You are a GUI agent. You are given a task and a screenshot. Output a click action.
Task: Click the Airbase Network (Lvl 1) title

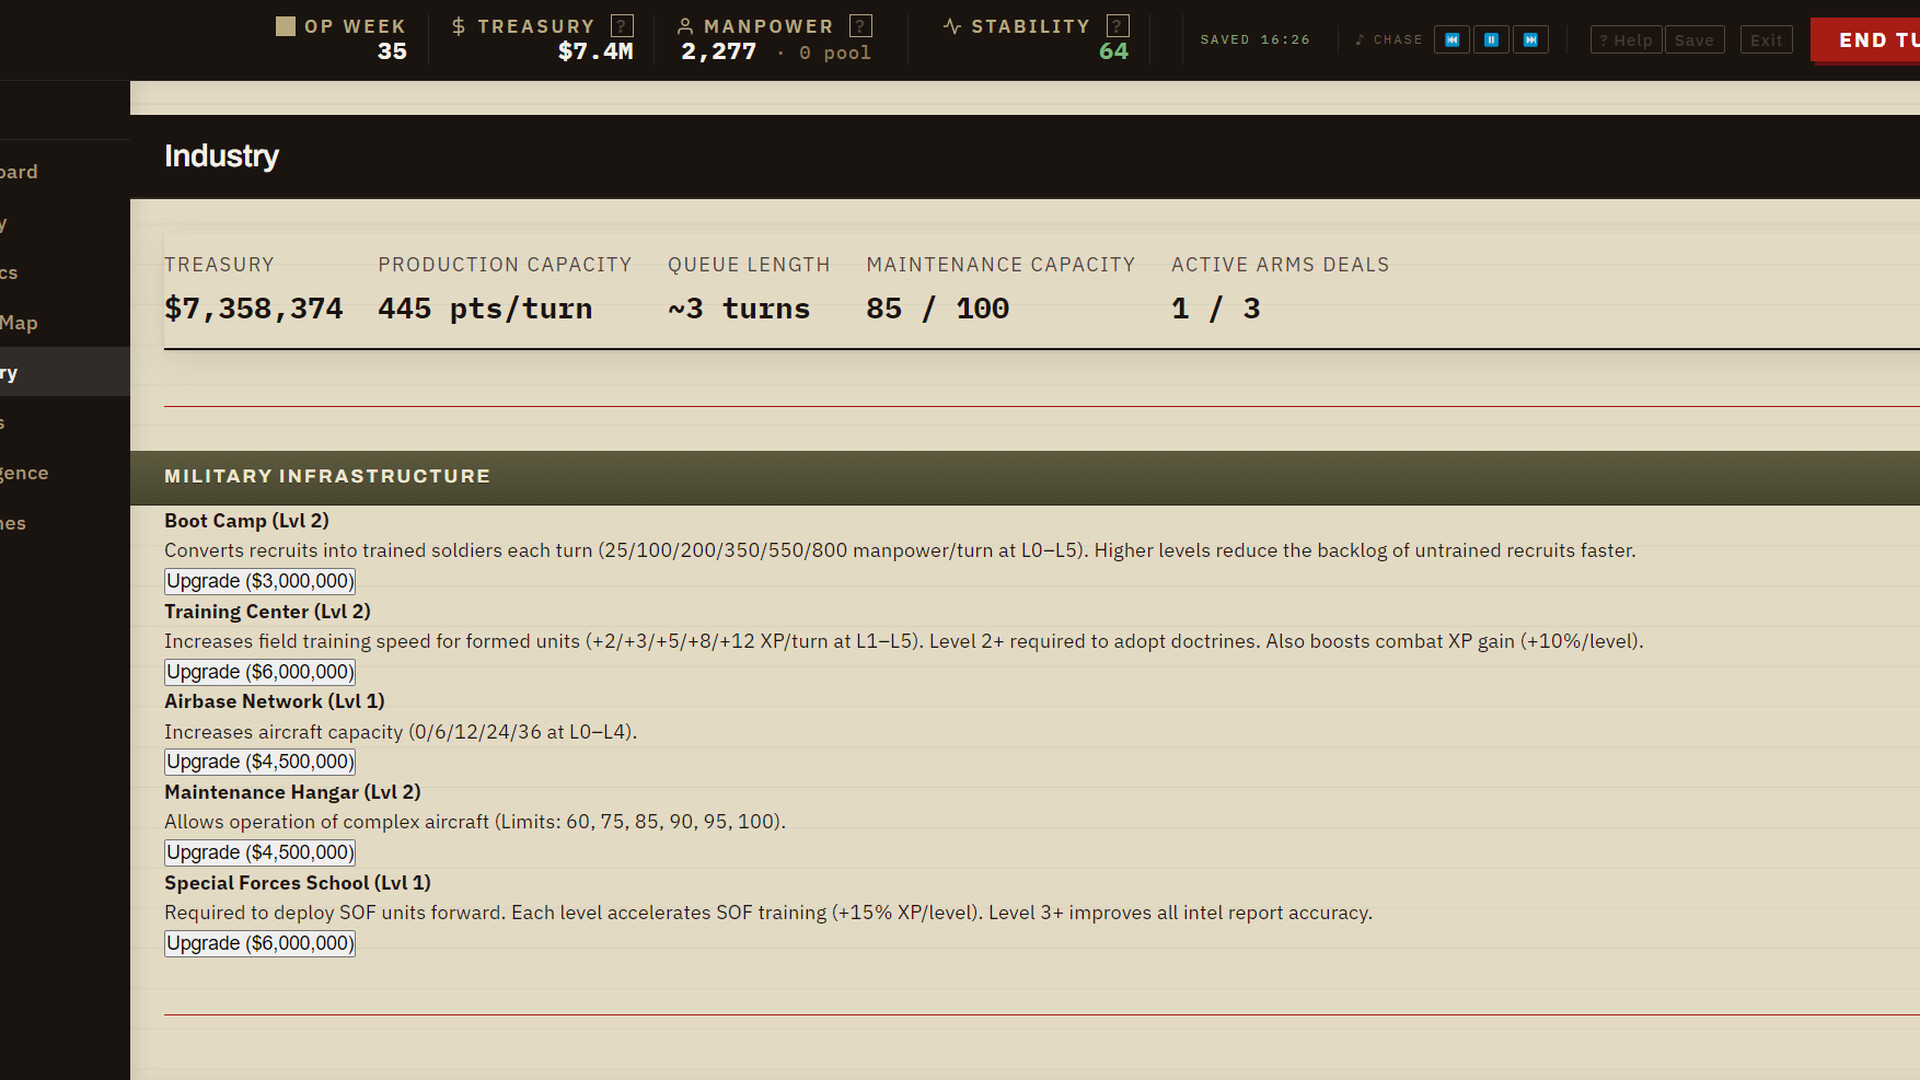274,702
